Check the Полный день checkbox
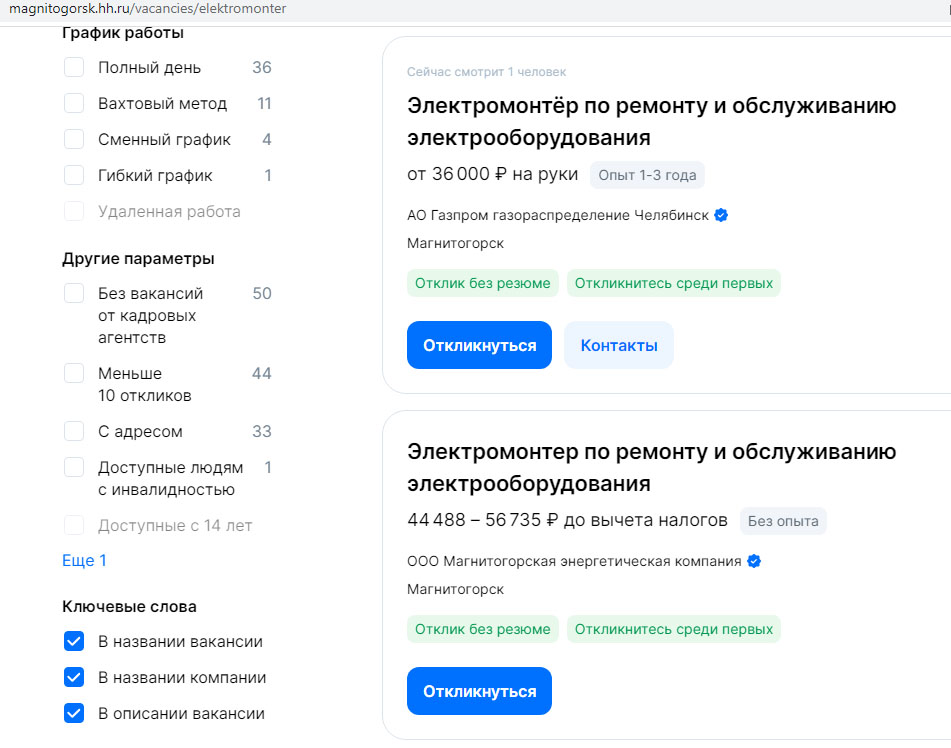Image resolution: width=951 pixels, height=748 pixels. (x=74, y=68)
